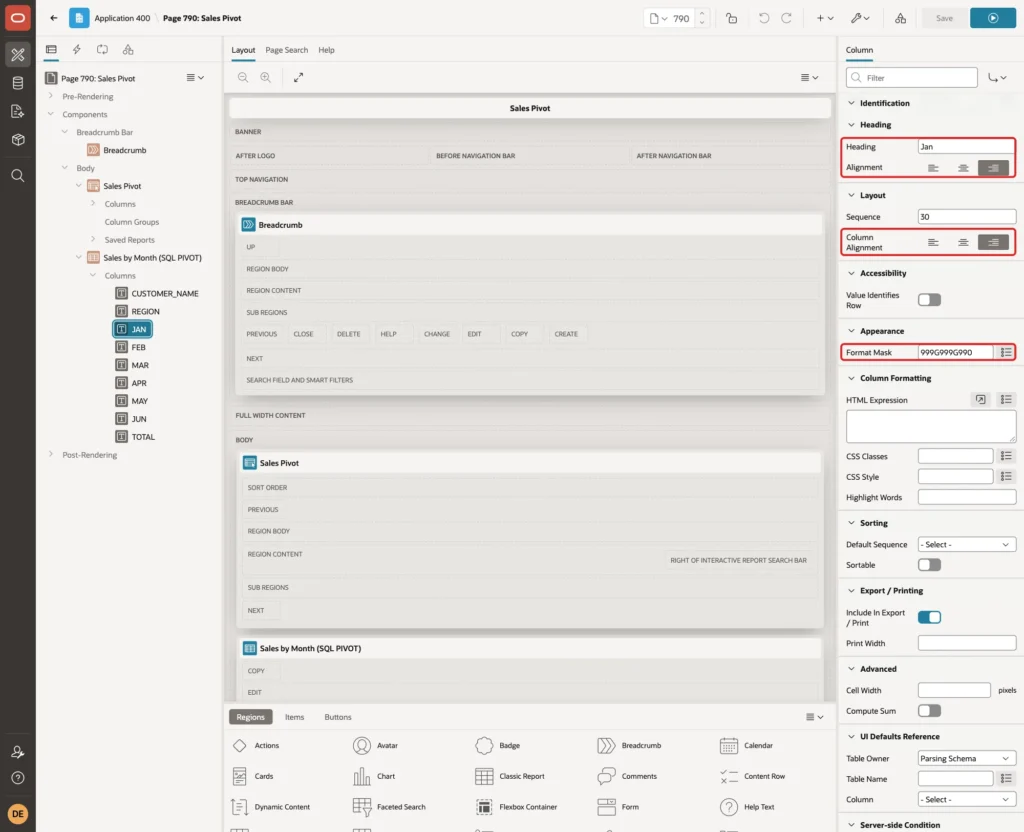The width and height of the screenshot is (1024, 832).
Task: Open the Gallery cube icon in sidebar
Action: click(18, 139)
